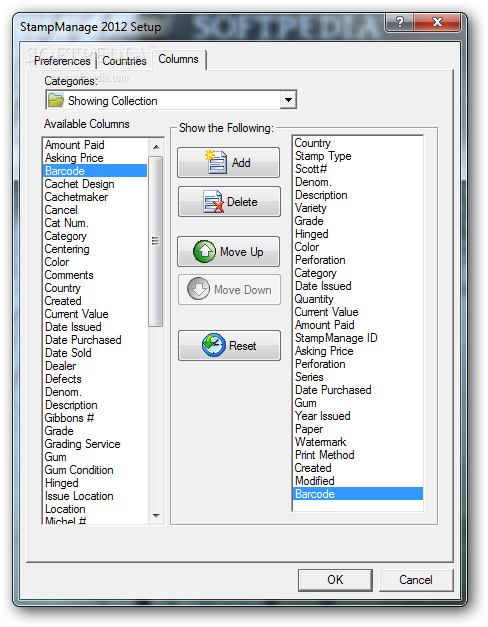The height and width of the screenshot is (627, 488).
Task: Click the green Move Up arrow icon
Action: (x=204, y=252)
